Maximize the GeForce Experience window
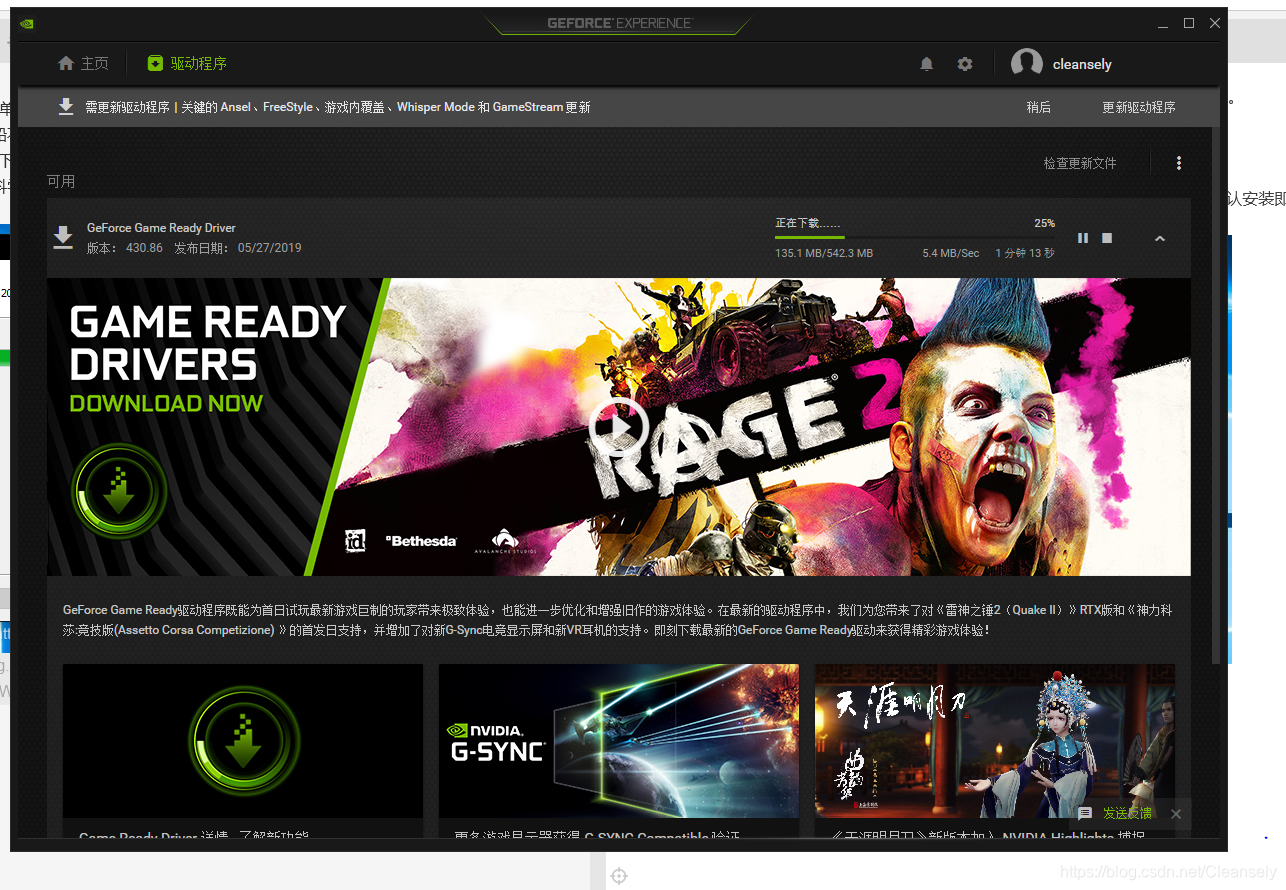This screenshot has width=1286, height=890. [1189, 23]
